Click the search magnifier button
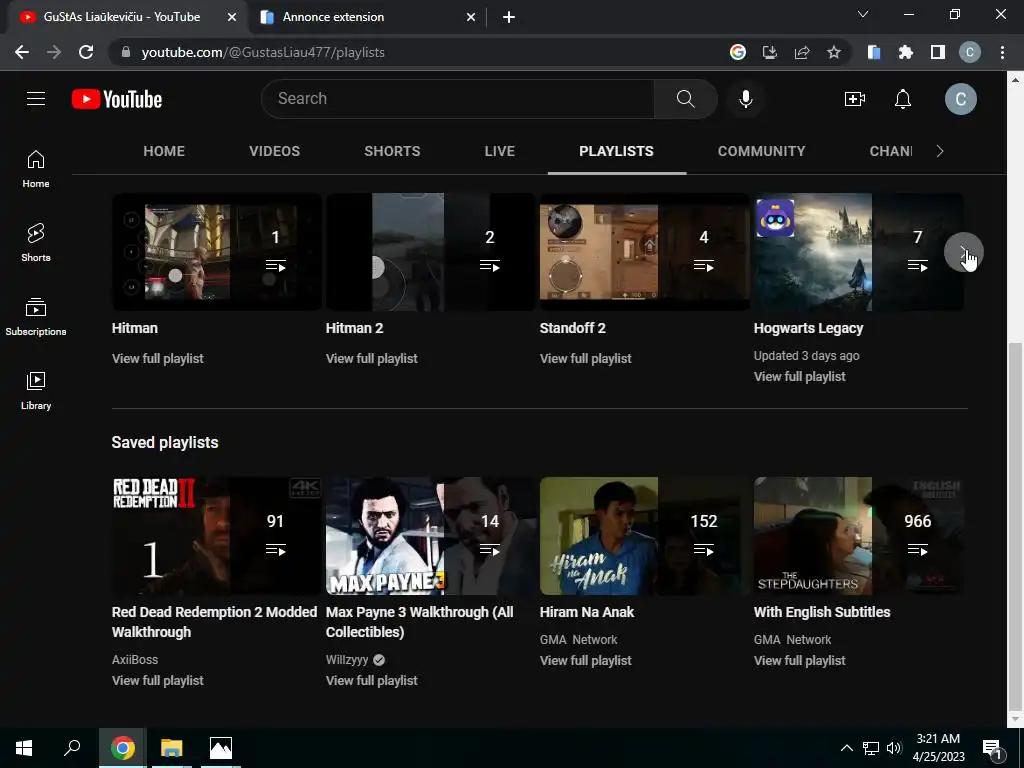 [x=686, y=99]
